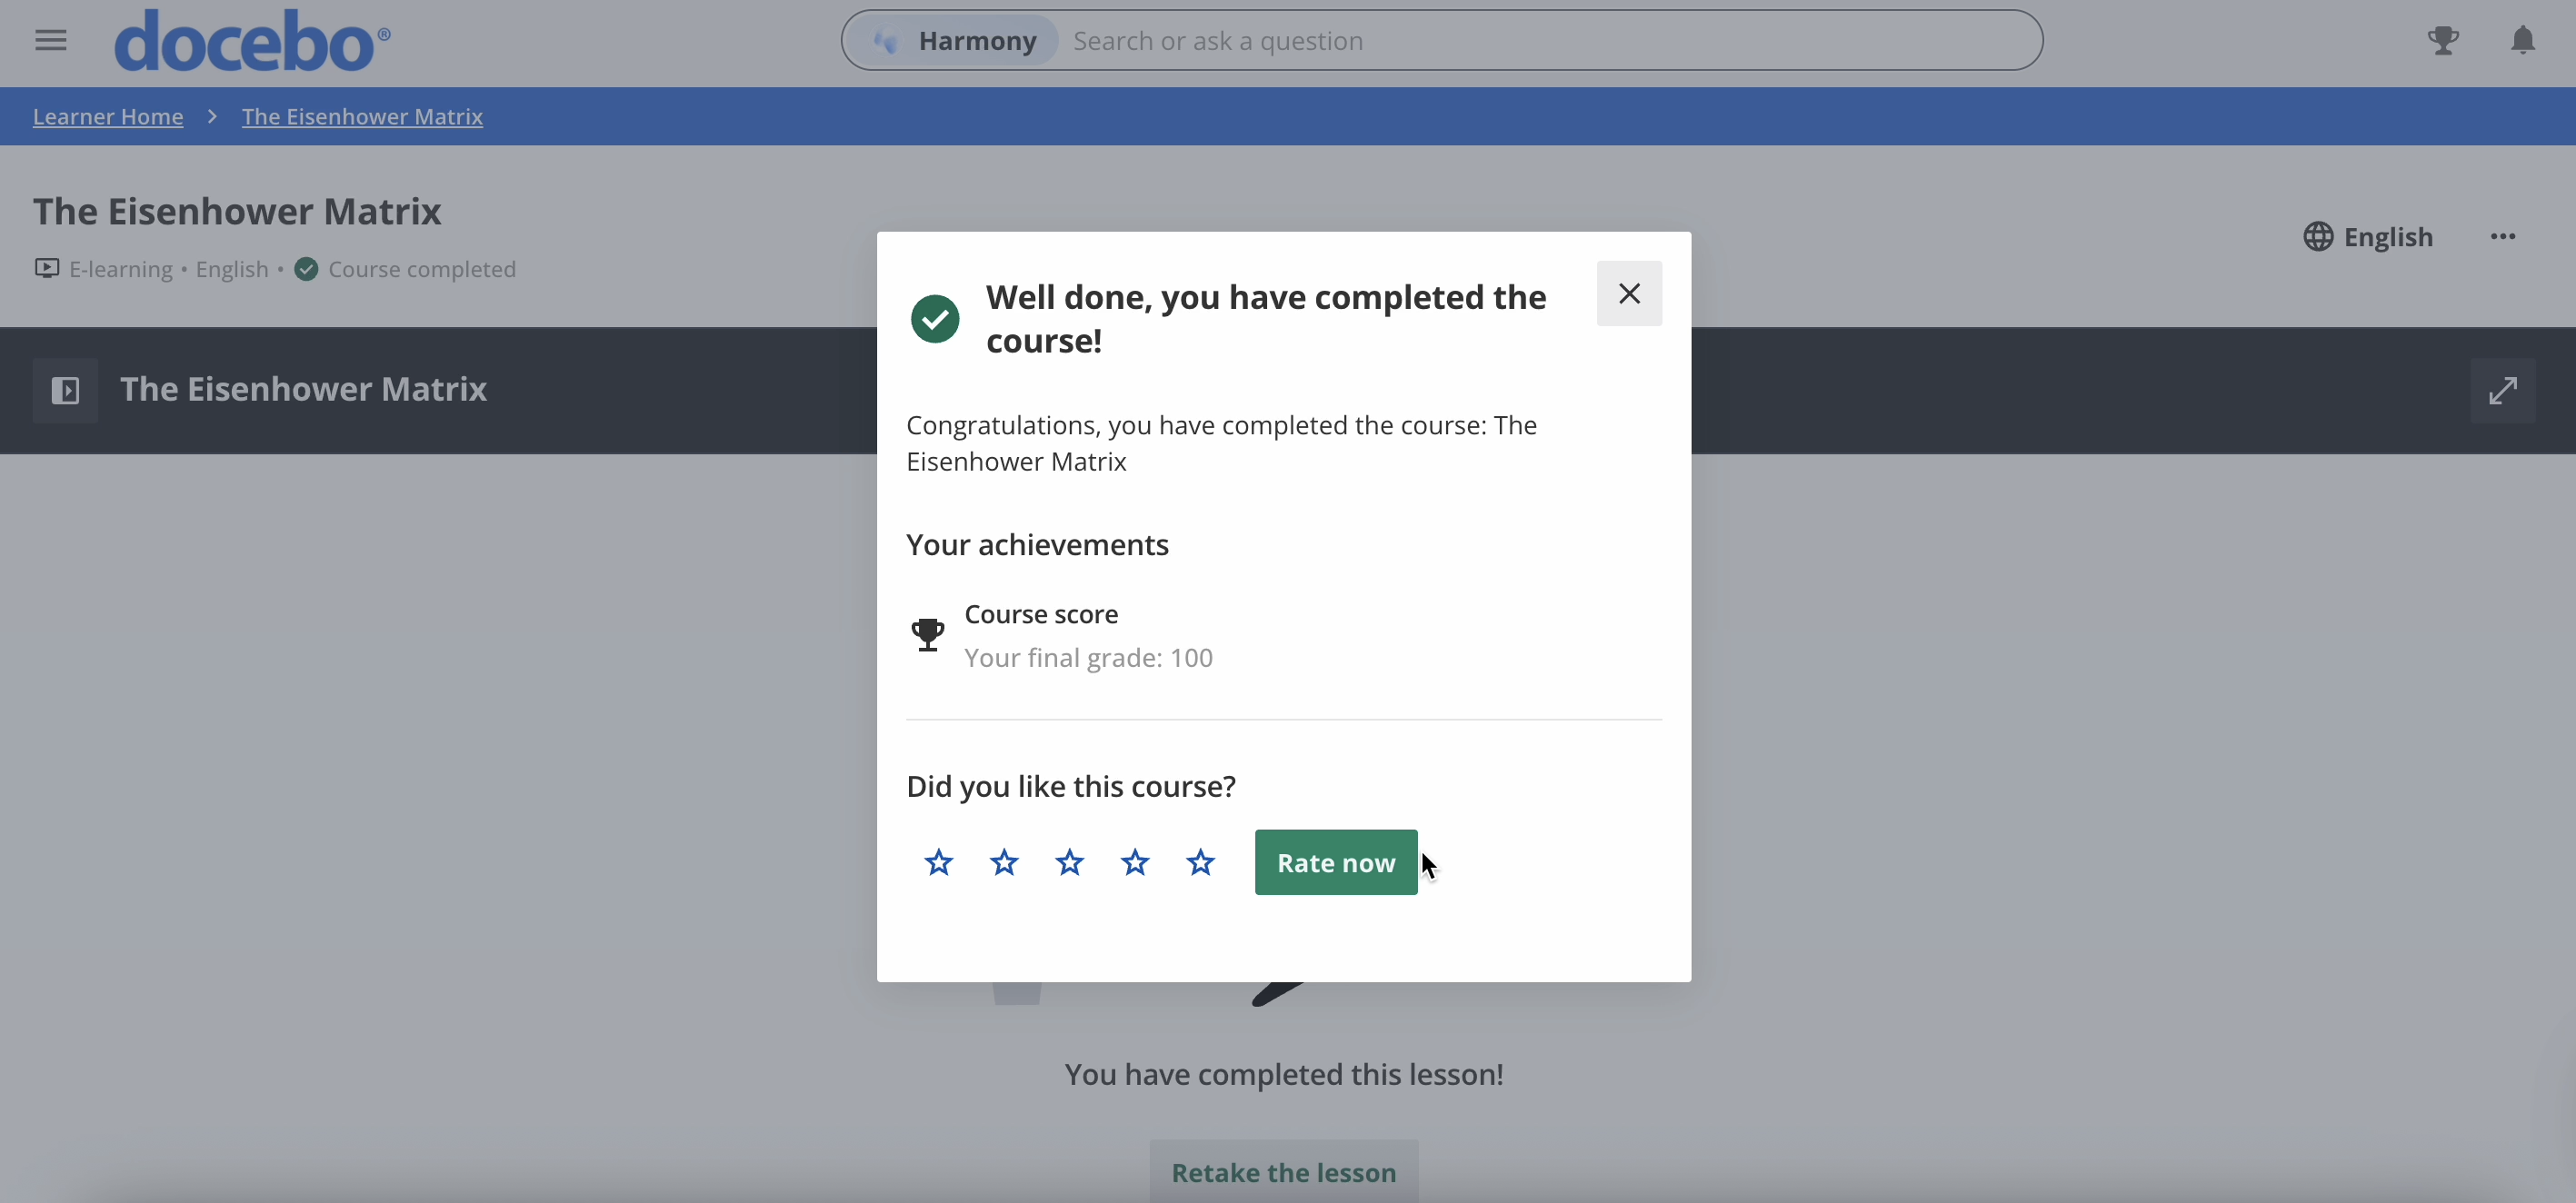Open the three-dot course options menu
This screenshot has width=2576, height=1203.
pos(2503,237)
